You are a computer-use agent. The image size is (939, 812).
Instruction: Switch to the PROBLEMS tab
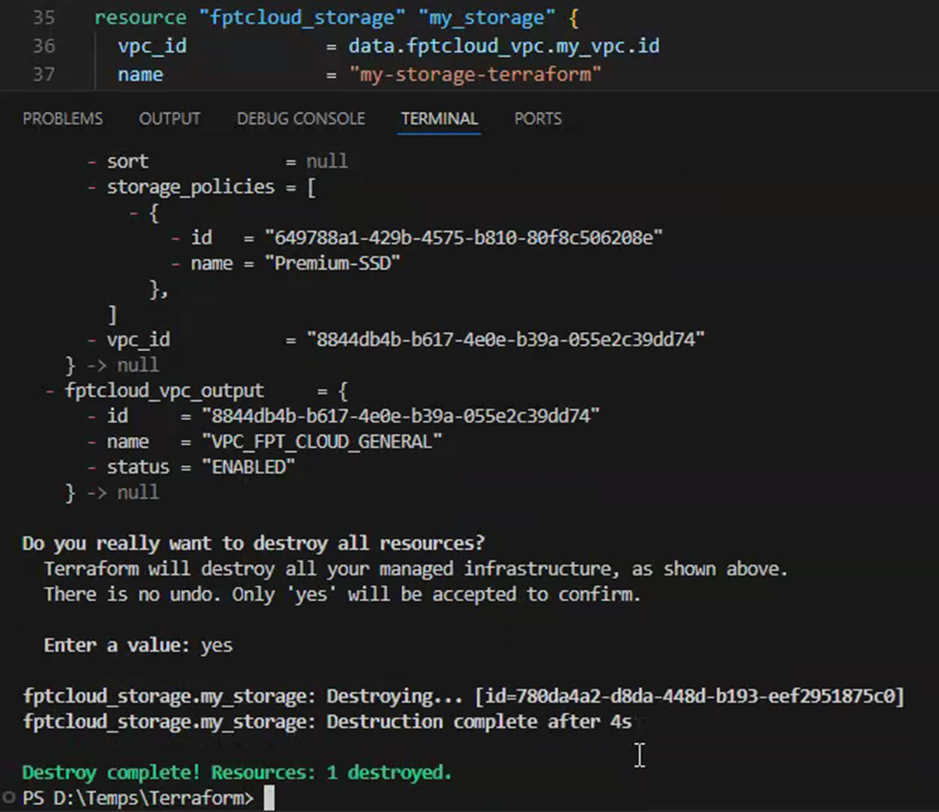point(62,118)
